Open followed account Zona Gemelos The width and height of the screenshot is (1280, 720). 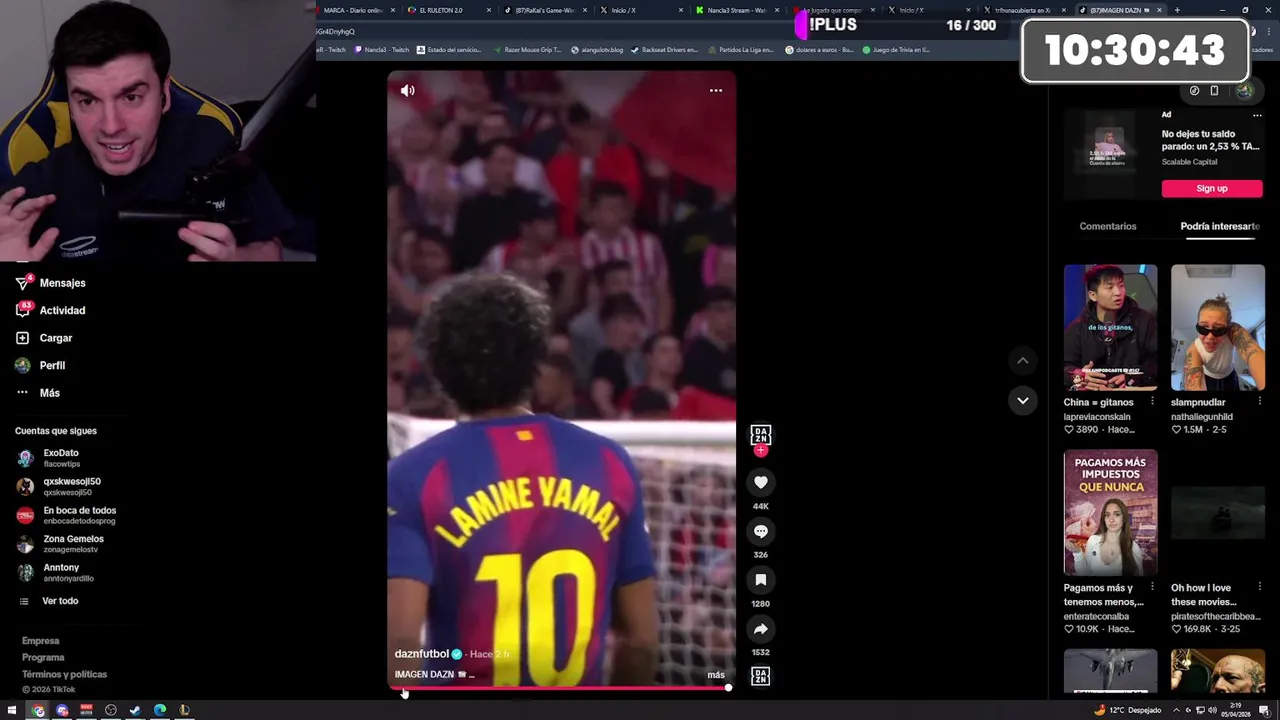60,544
